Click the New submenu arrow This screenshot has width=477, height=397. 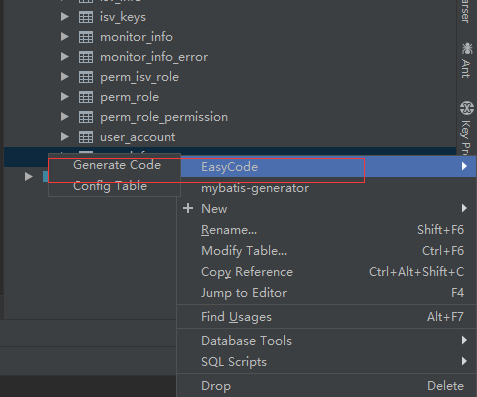tap(464, 208)
